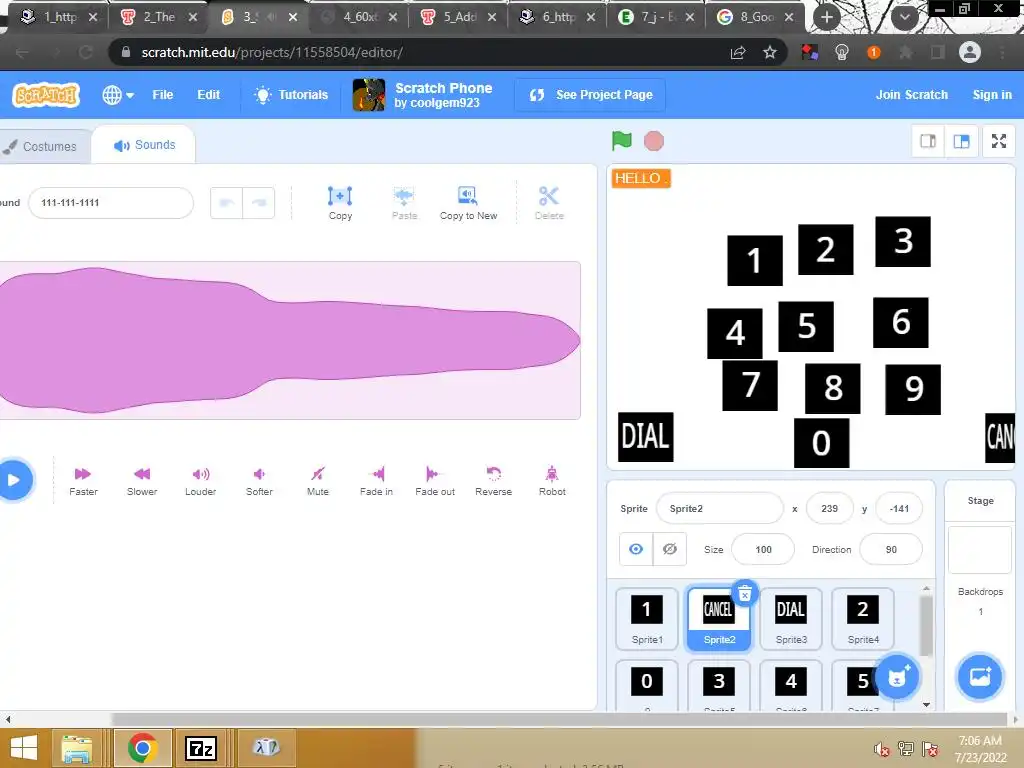Click the sound waveform display
The image size is (1024, 768).
coord(290,340)
